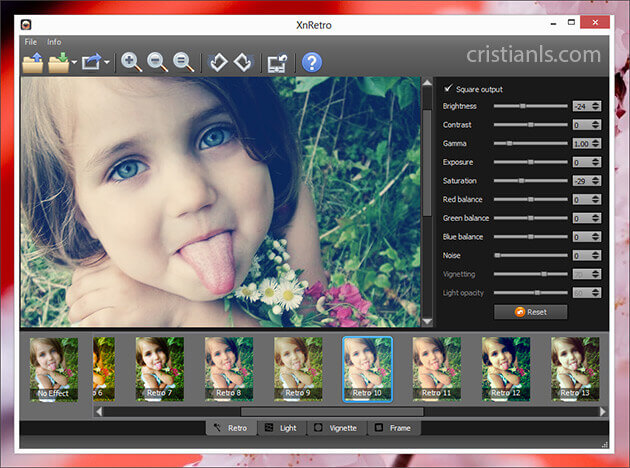Select the Retro 11 effect thumbnail
Viewport: 630px width, 468px height.
437,369
